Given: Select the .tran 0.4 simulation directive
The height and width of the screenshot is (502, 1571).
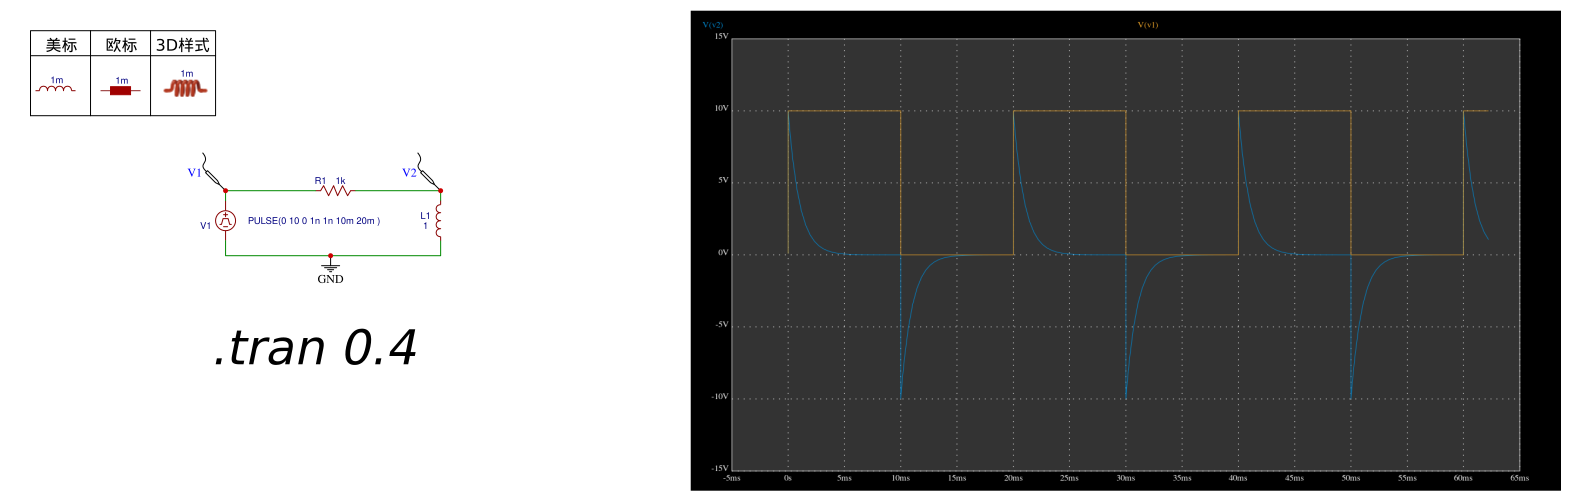Looking at the screenshot, I should [x=315, y=348].
